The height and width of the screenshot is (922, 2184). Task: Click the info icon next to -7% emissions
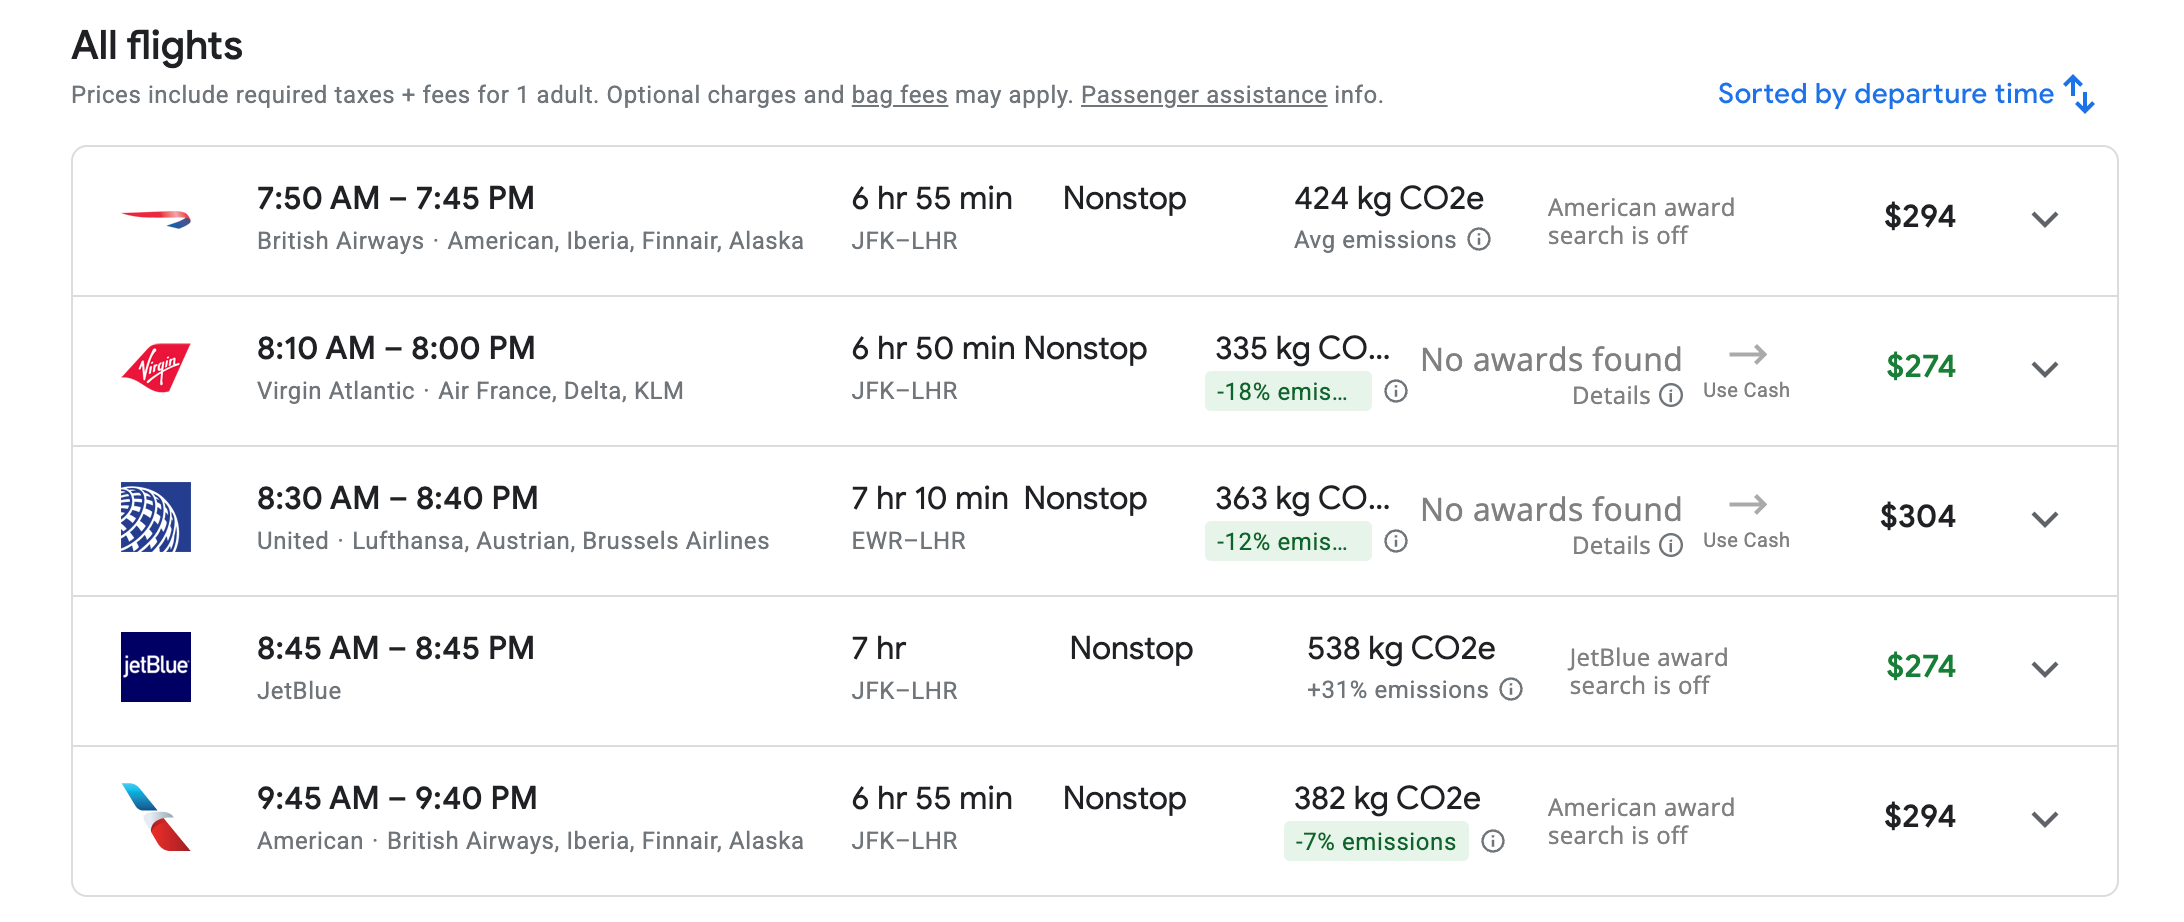coord(1492,841)
